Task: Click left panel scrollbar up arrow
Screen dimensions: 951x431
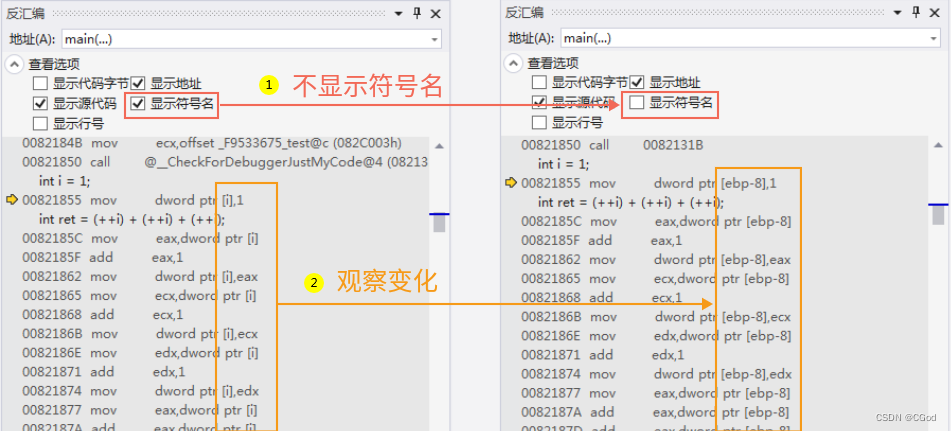Action: [x=439, y=146]
